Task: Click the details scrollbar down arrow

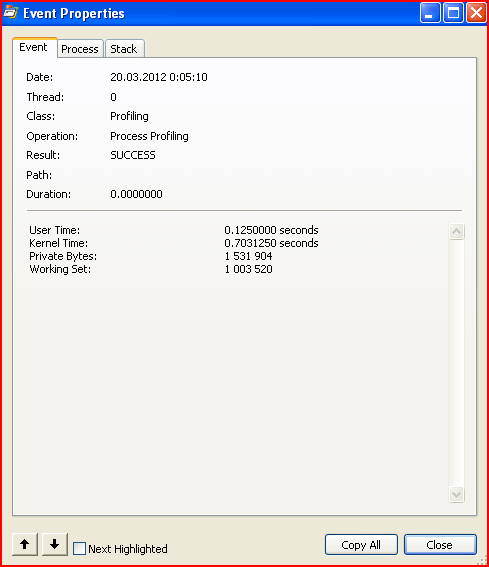Action: [x=456, y=494]
